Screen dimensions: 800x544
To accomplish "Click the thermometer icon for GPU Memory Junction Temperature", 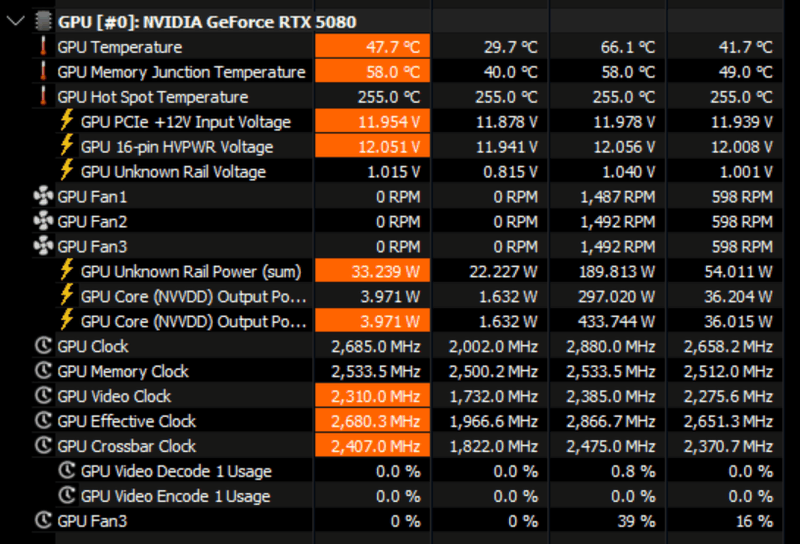I will (43, 71).
